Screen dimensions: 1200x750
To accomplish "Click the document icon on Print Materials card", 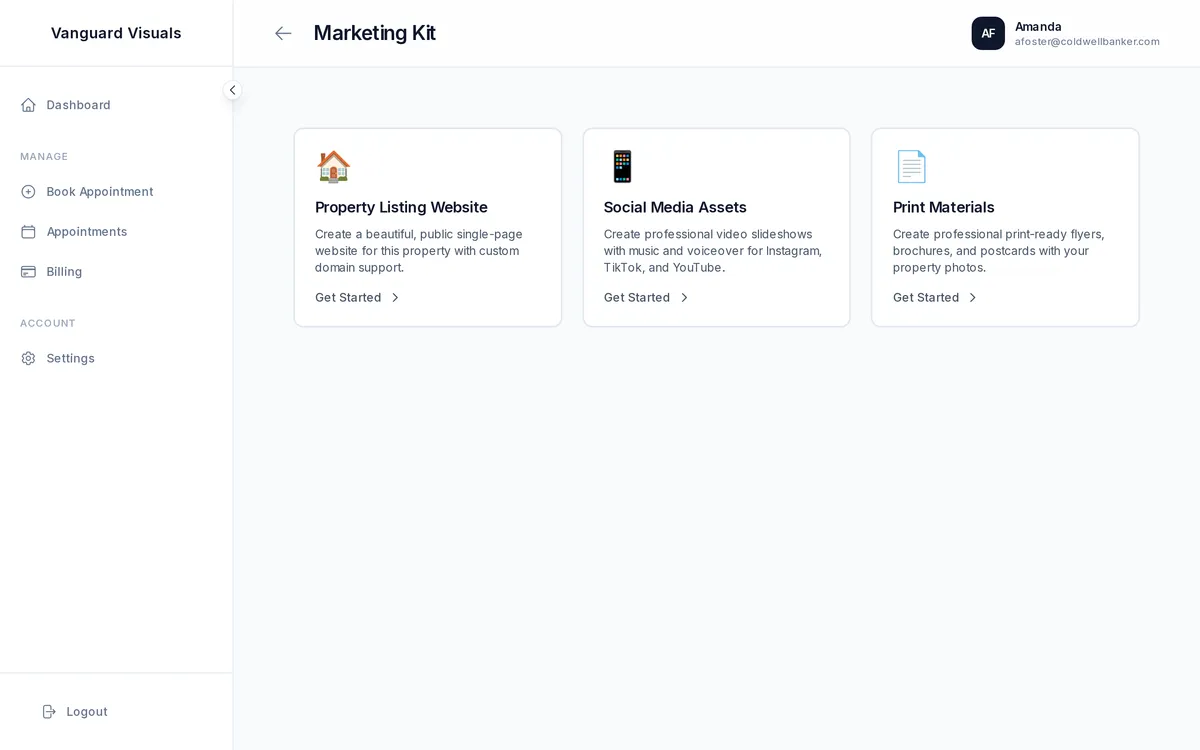I will (x=911, y=166).
